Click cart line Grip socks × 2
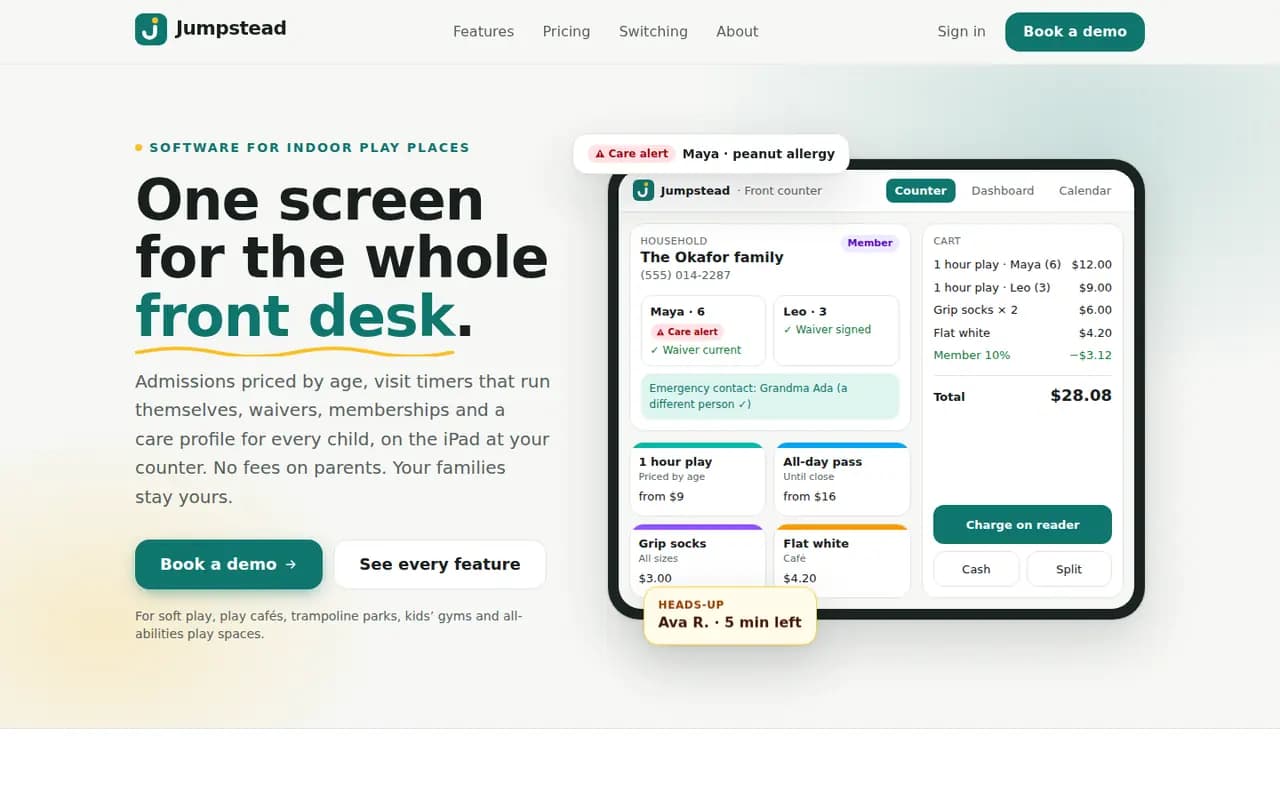 tap(1022, 310)
